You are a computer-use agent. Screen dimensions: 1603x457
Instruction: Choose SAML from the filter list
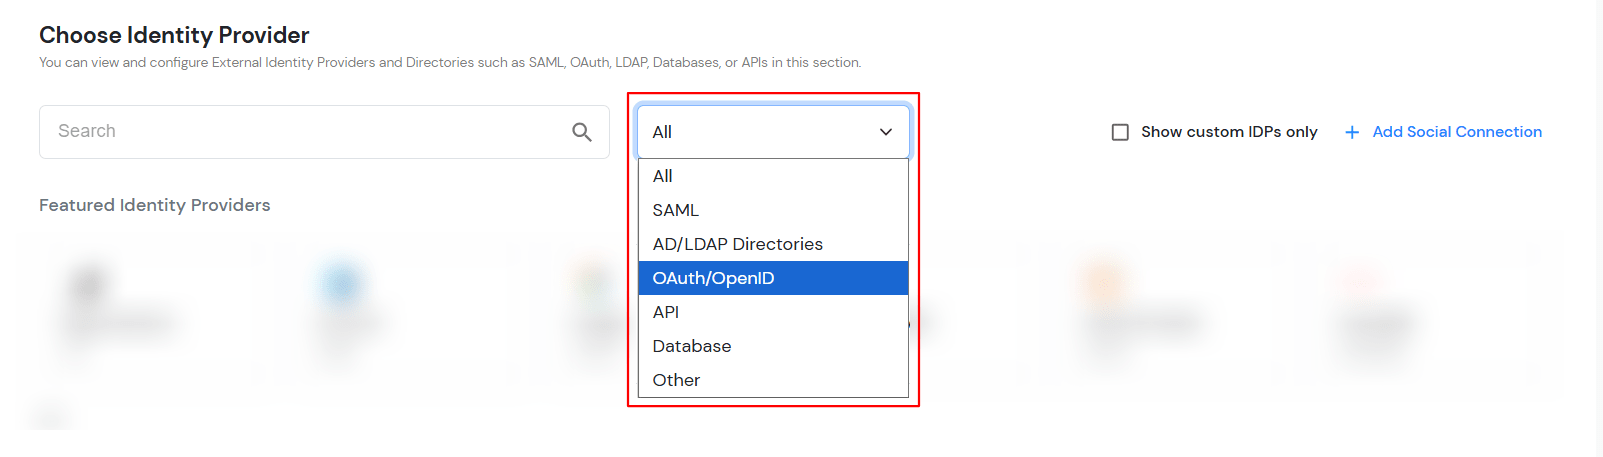click(773, 210)
